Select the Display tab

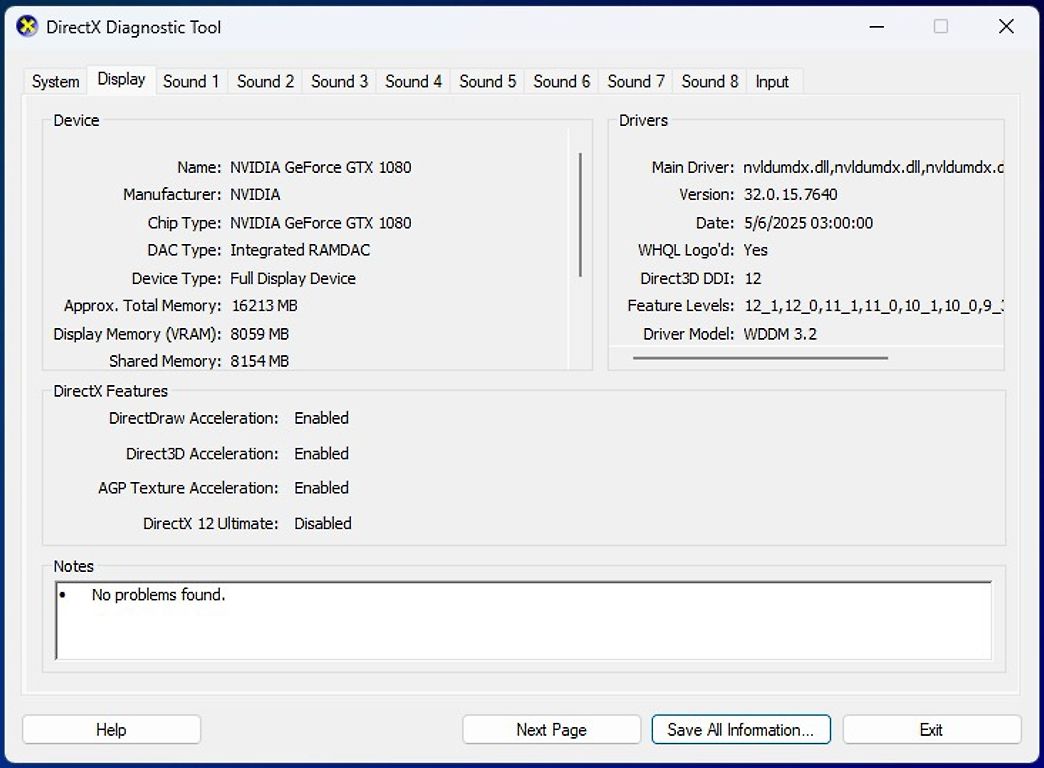tap(121, 79)
